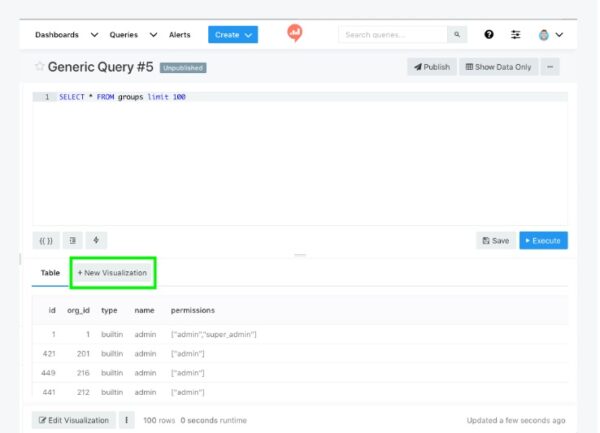Screen dimensions: 600x433
Task: Click the Unpublished badge
Action: 183,68
